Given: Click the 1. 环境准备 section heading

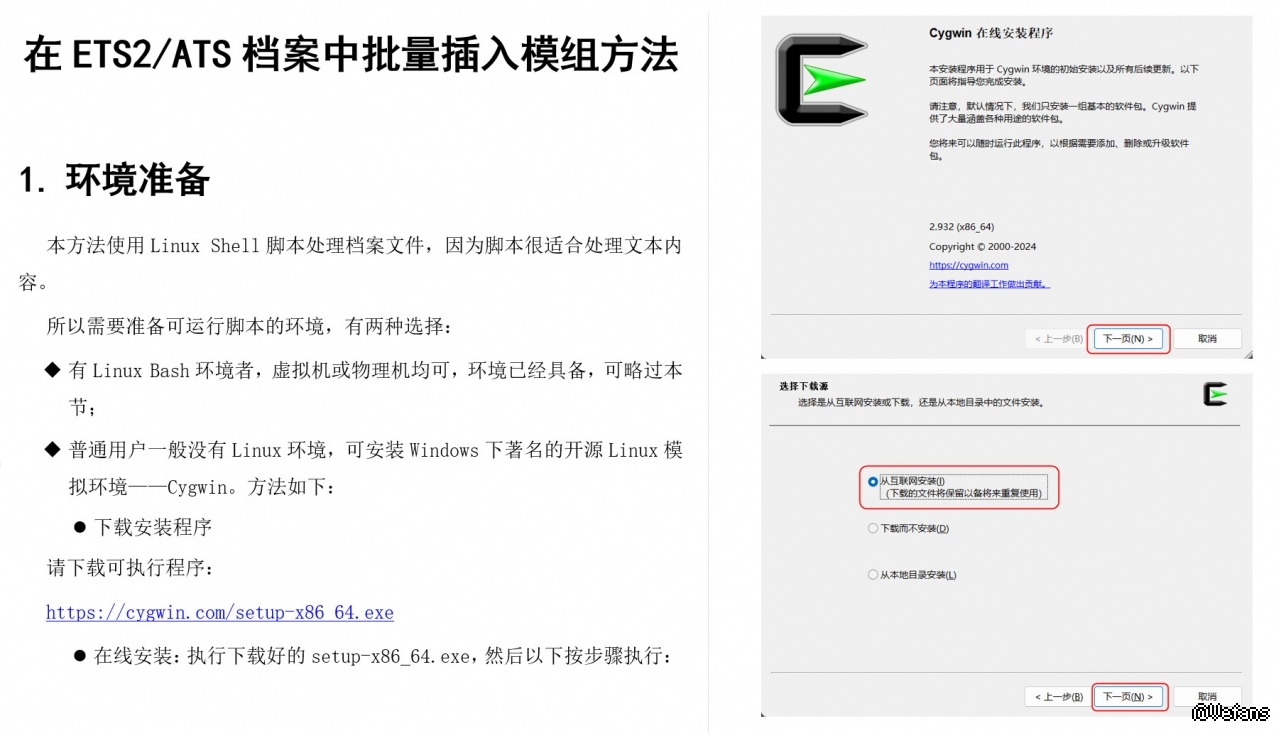Looking at the screenshot, I should [x=115, y=179].
